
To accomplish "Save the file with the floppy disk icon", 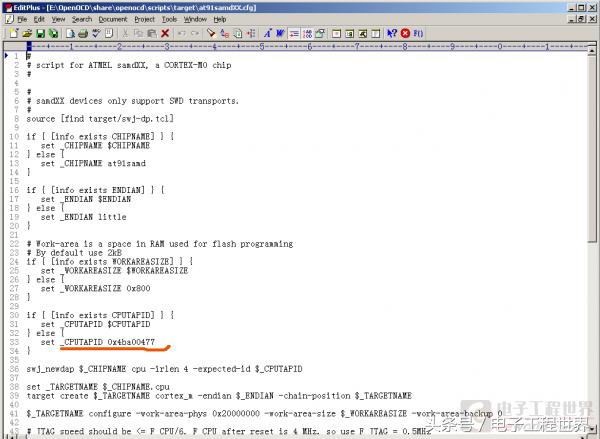I will pos(40,33).
